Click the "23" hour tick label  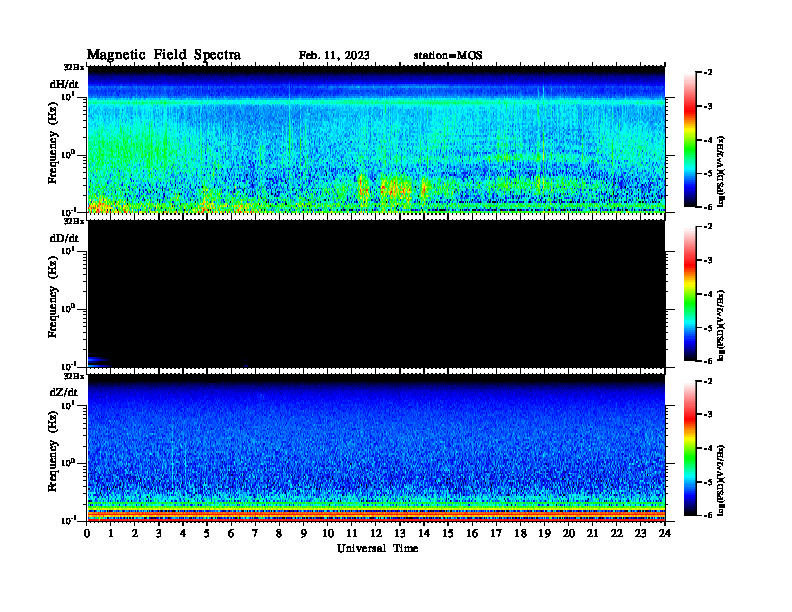(640, 533)
